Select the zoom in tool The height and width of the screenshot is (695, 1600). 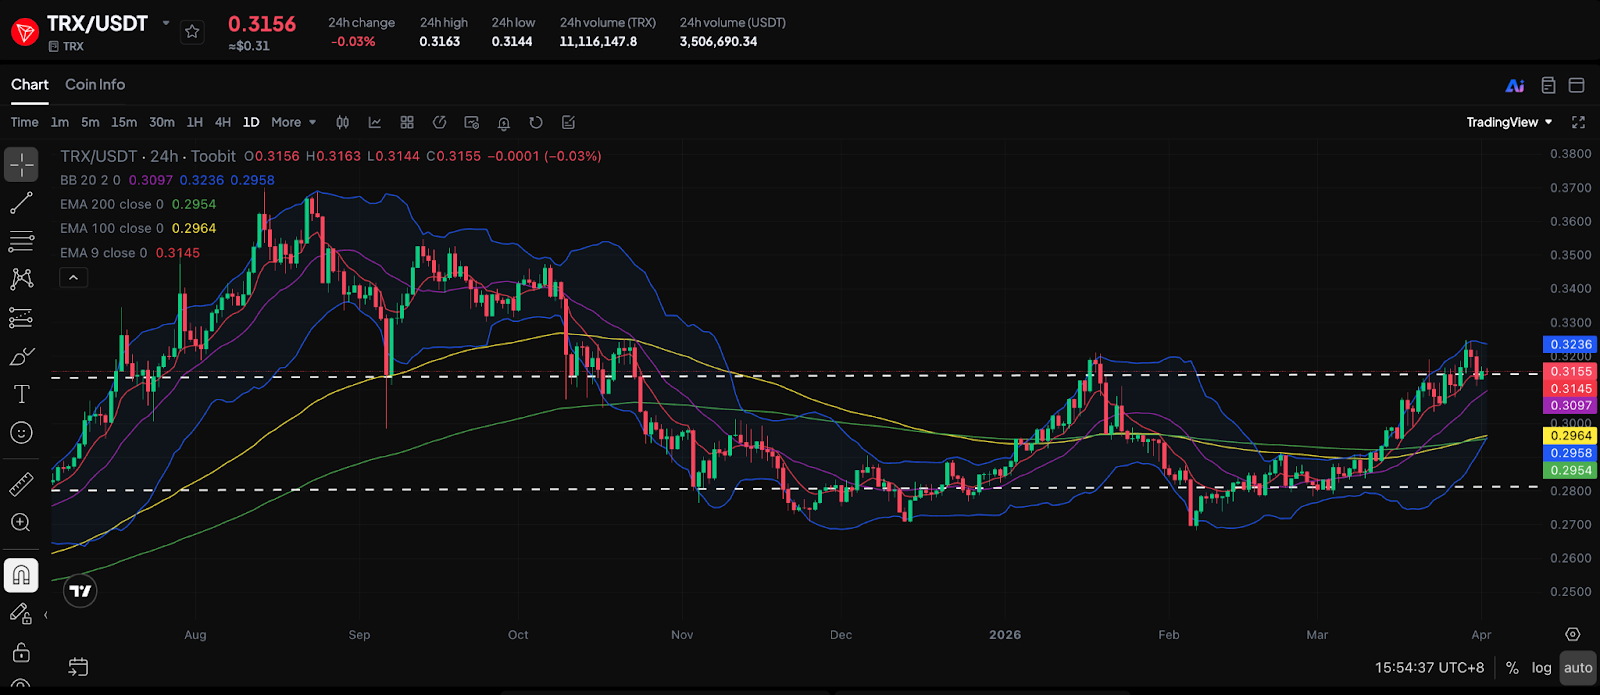pyautogui.click(x=21, y=523)
